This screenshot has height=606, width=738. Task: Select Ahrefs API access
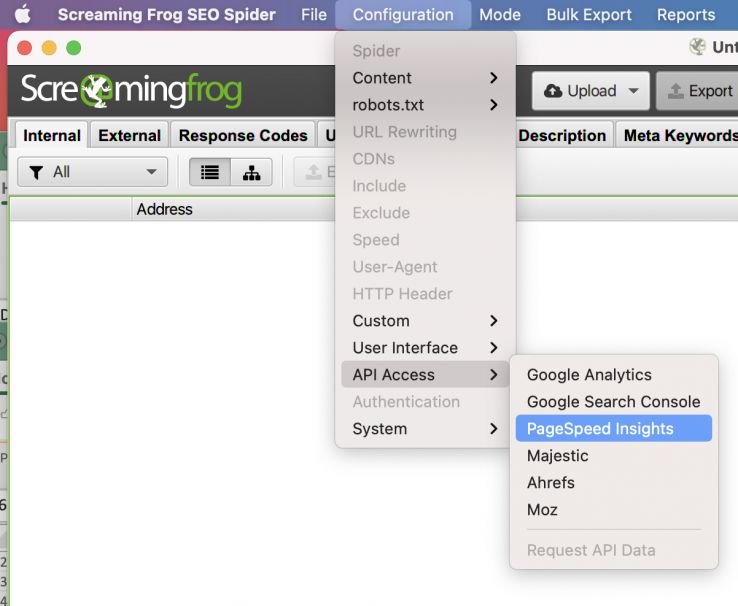coord(551,483)
